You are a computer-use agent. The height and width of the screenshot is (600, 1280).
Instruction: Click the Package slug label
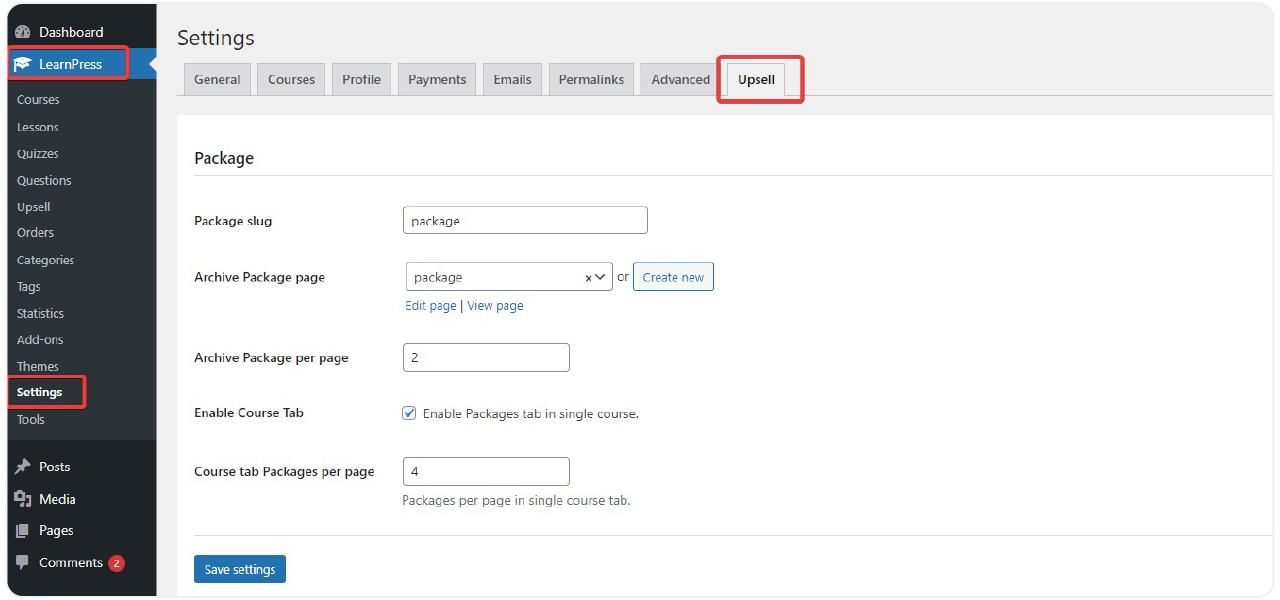tap(233, 221)
